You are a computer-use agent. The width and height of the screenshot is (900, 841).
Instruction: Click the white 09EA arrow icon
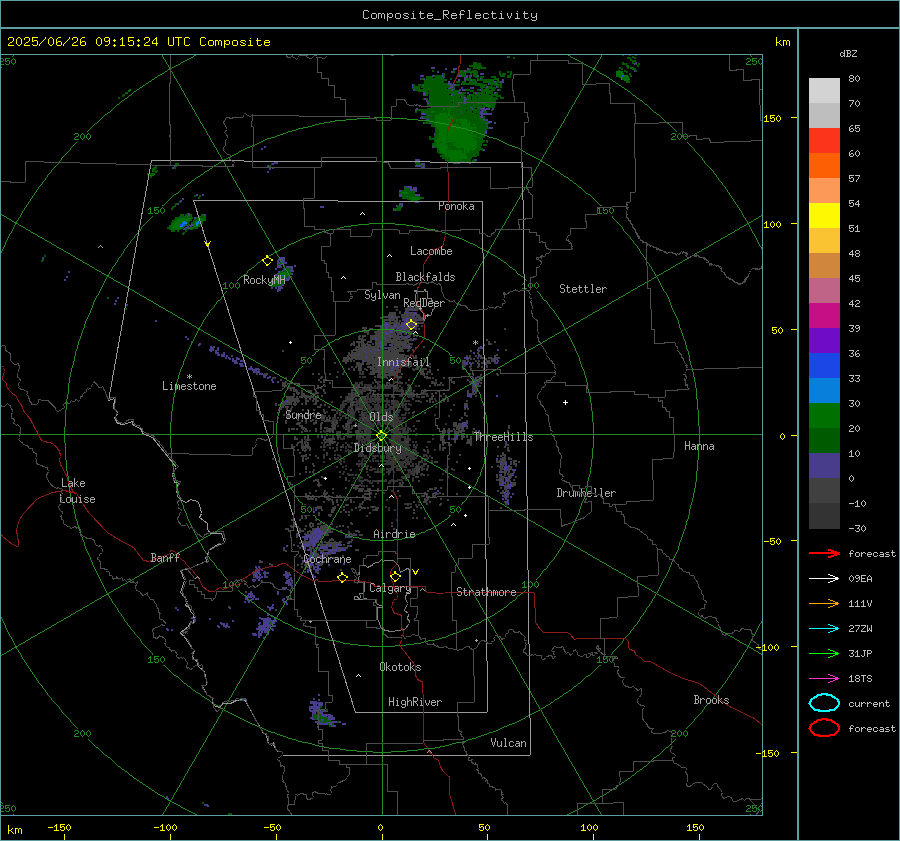[824, 578]
